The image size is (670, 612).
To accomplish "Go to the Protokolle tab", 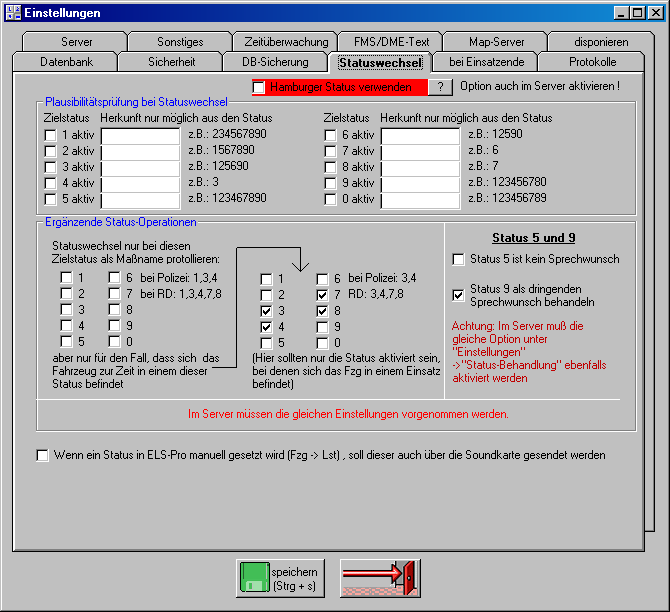I will click(592, 62).
